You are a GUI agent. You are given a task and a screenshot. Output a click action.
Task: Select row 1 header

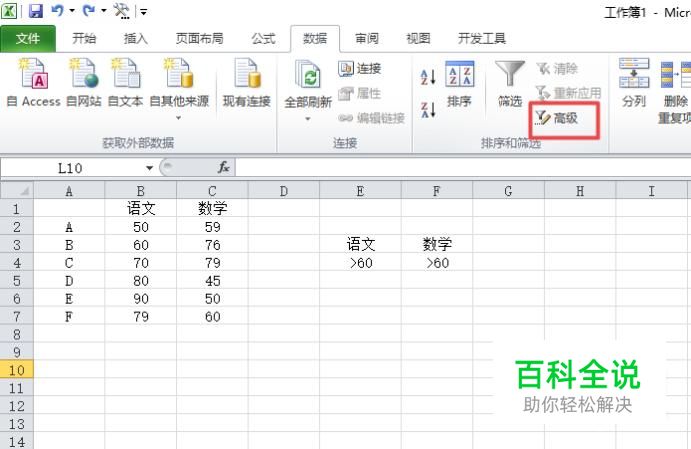pos(17,208)
